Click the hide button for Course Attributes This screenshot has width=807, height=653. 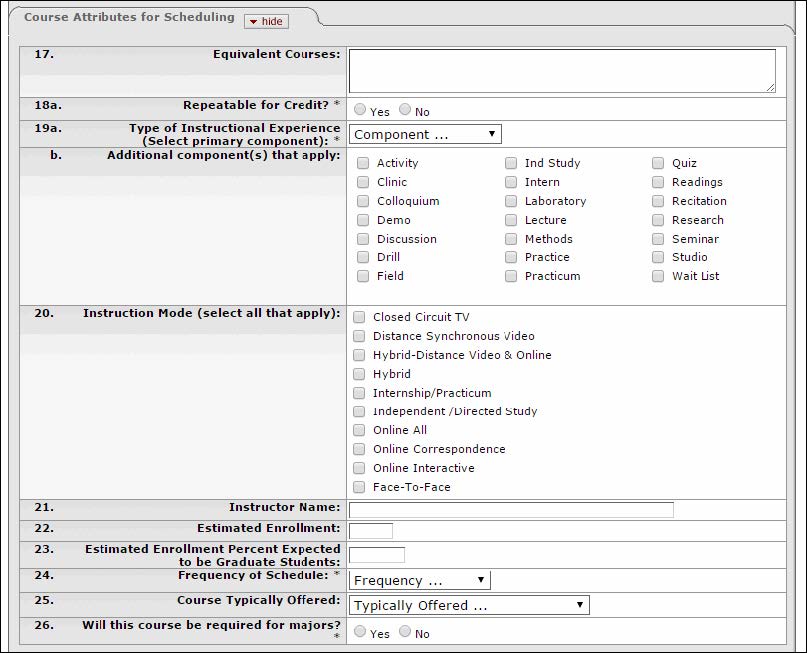(266, 21)
